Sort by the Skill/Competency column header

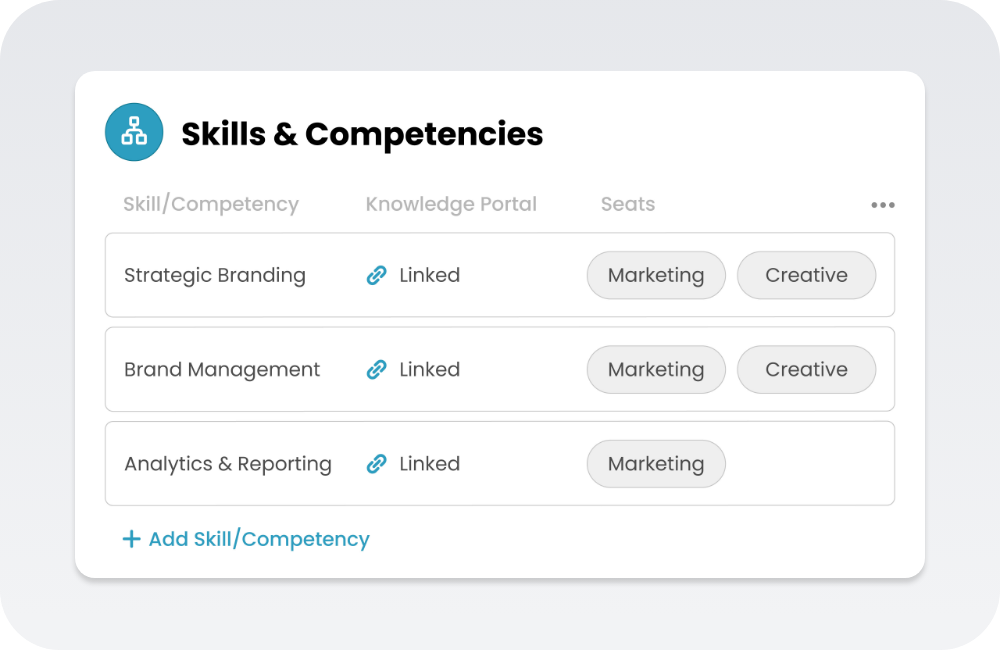click(x=211, y=205)
